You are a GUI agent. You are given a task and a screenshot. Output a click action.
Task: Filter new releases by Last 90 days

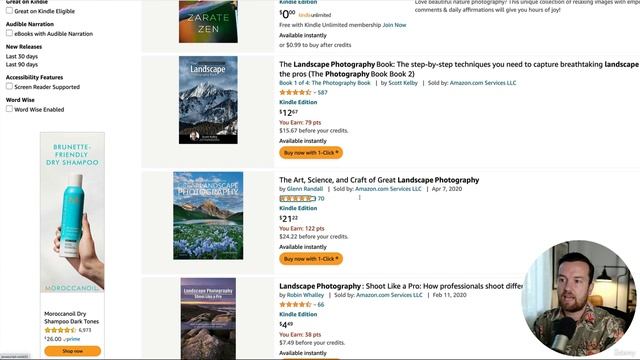pos(22,64)
